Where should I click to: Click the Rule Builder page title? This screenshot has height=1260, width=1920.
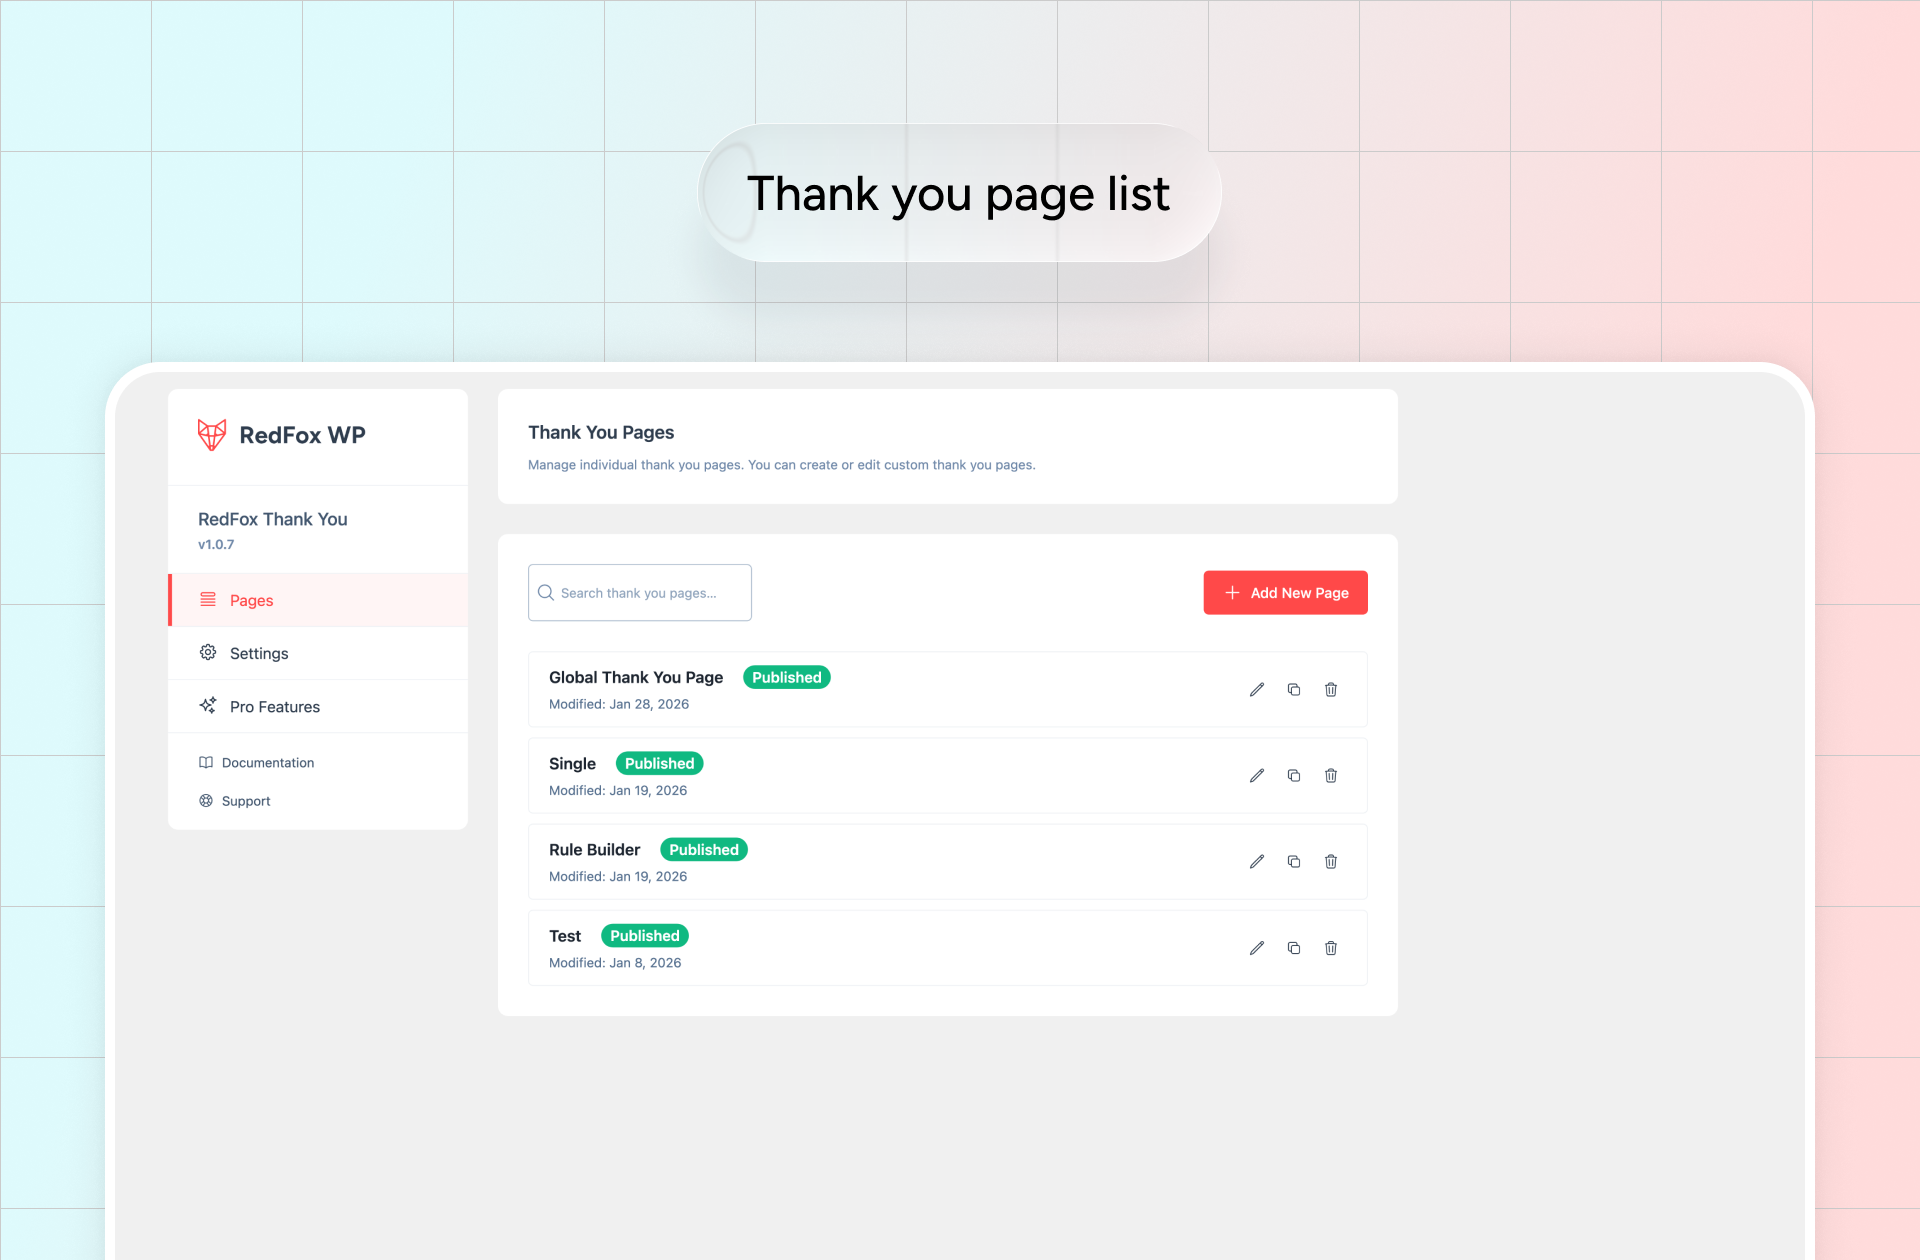click(x=594, y=850)
